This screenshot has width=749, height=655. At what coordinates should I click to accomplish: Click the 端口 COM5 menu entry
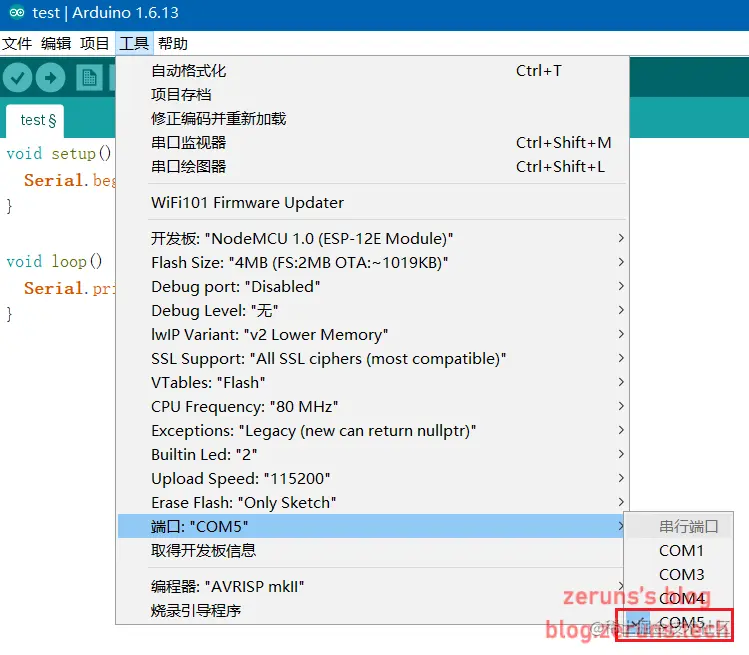point(372,526)
